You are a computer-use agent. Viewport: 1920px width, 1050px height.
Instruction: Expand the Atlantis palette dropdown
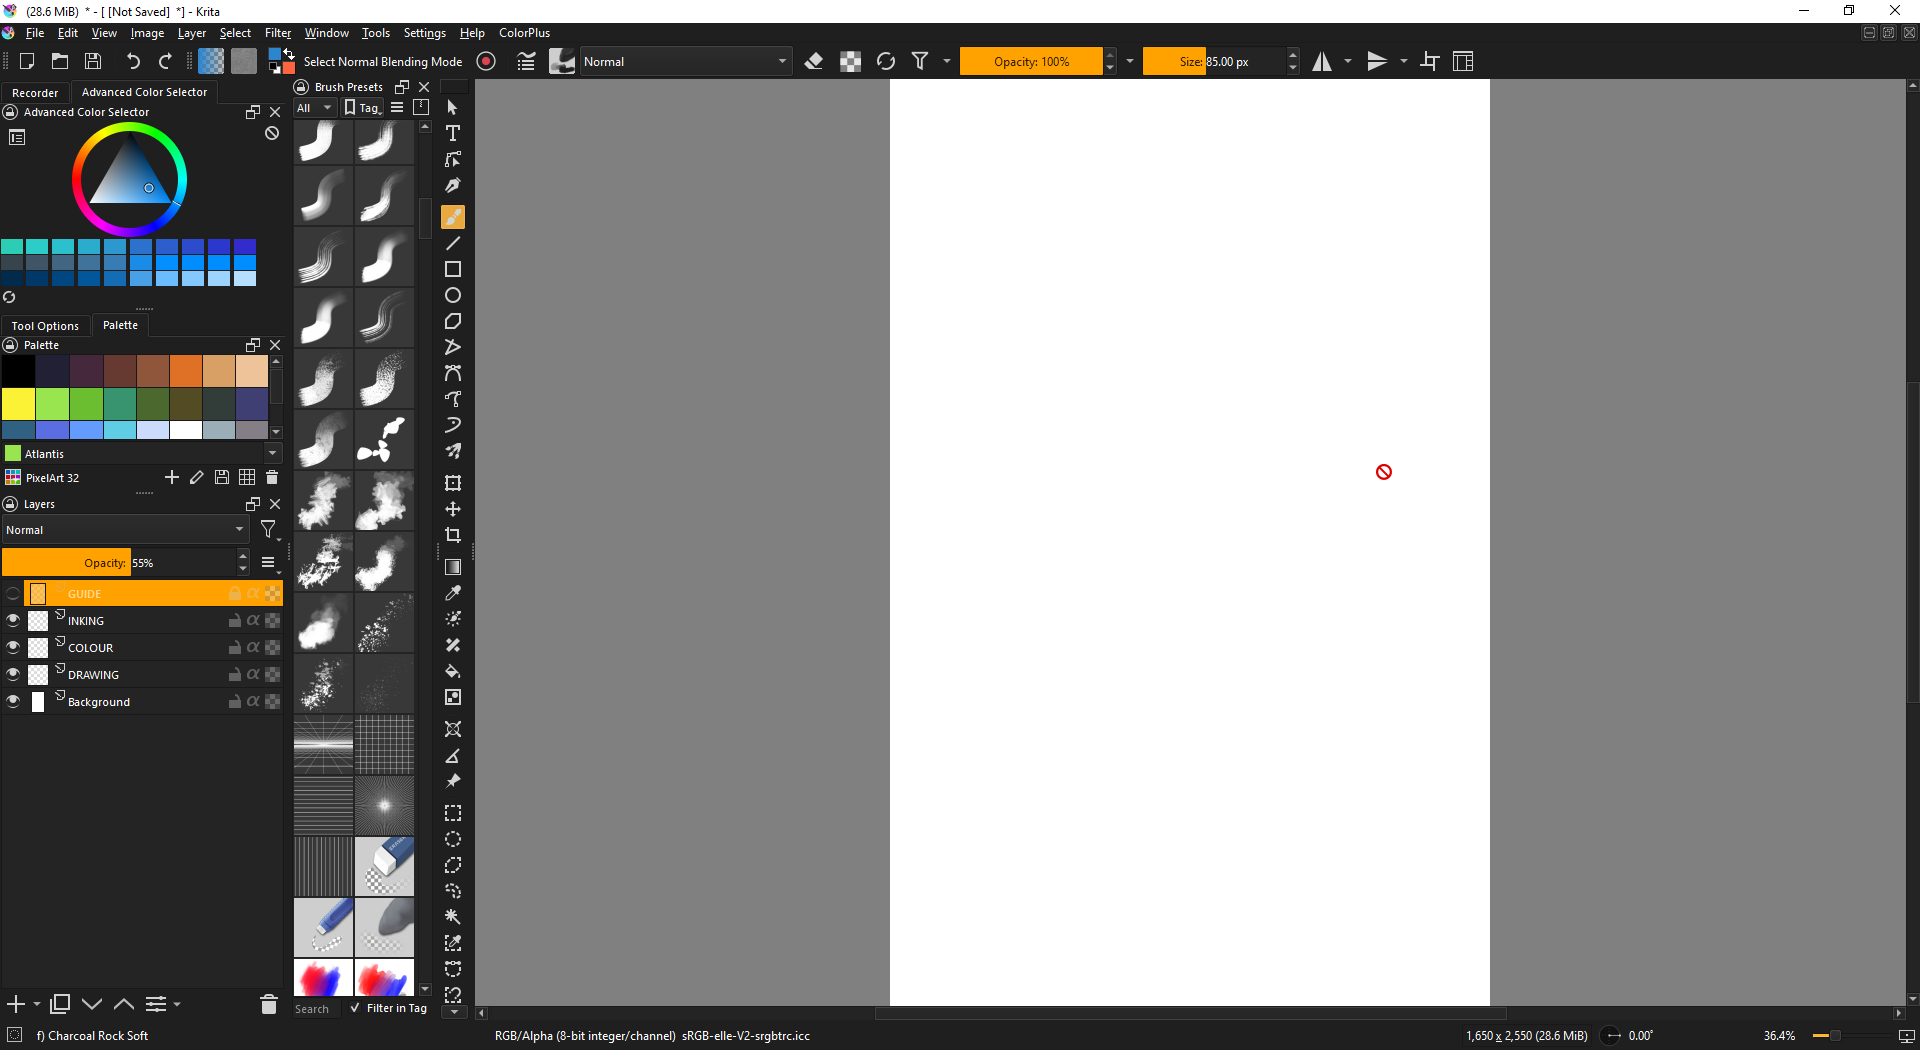click(x=272, y=453)
